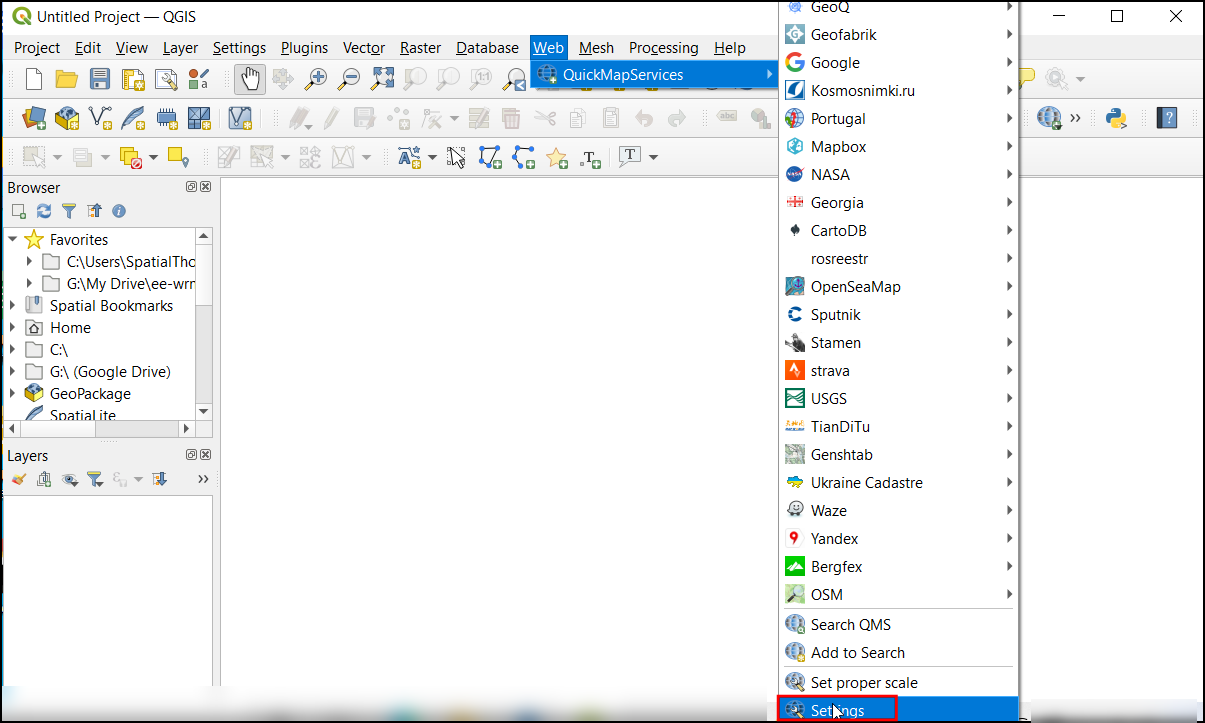Click the New Temporary Scratch Layer icon
This screenshot has height=723, width=1205.
[x=166, y=119]
